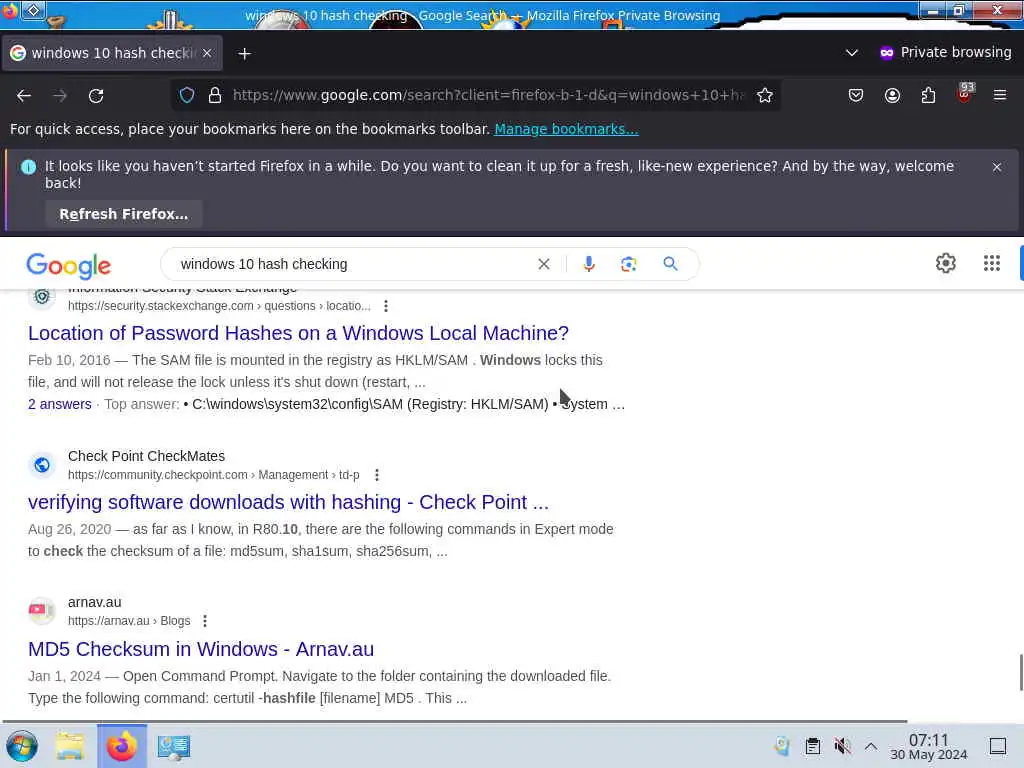The image size is (1024, 768).
Task: Open the computer monitor taskbar icon
Action: [174, 746]
